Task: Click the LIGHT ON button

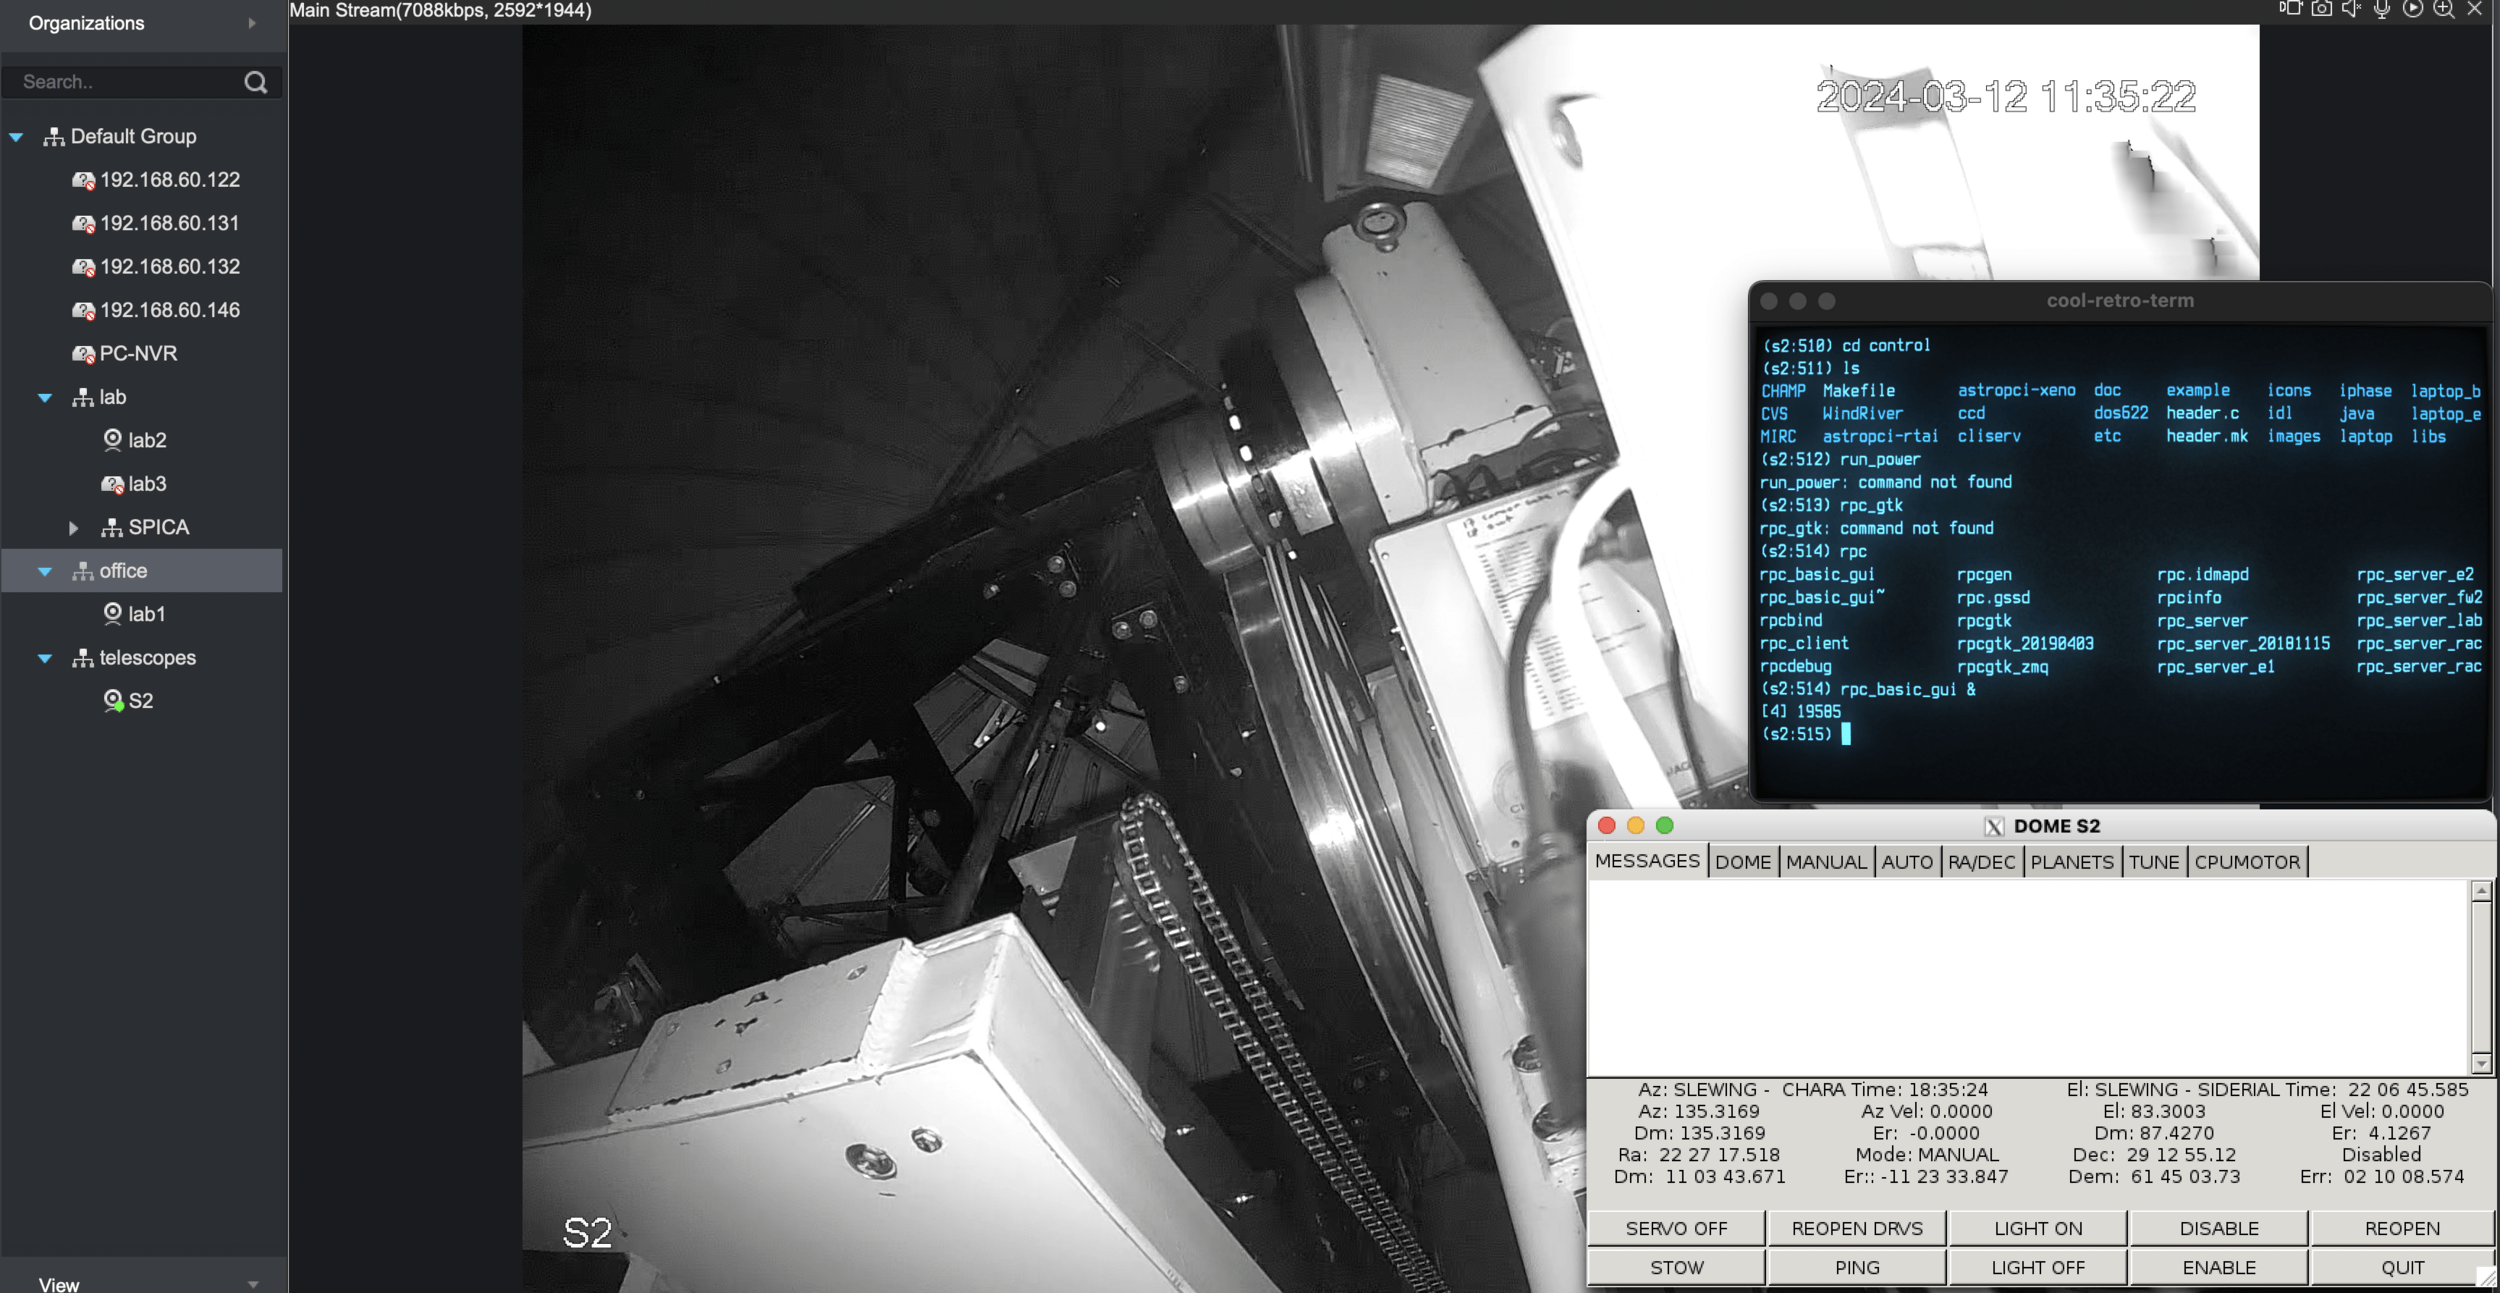Action: [x=2037, y=1228]
